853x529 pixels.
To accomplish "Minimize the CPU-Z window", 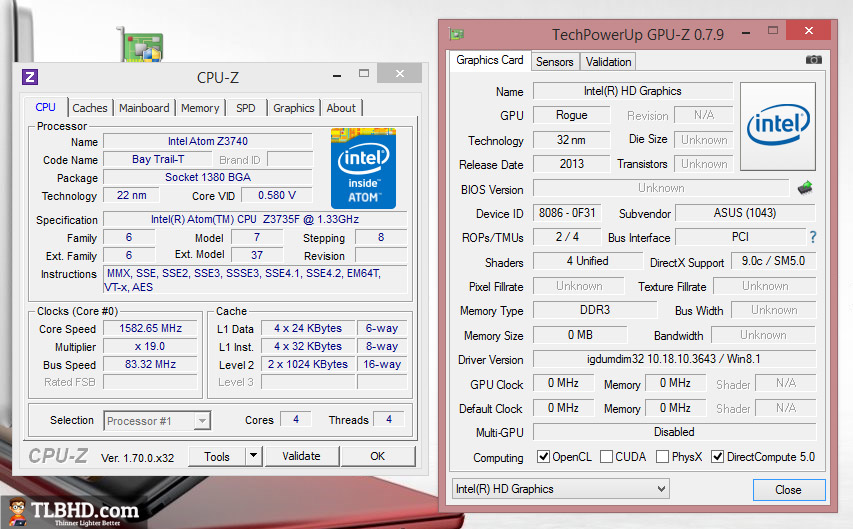I will coord(337,76).
